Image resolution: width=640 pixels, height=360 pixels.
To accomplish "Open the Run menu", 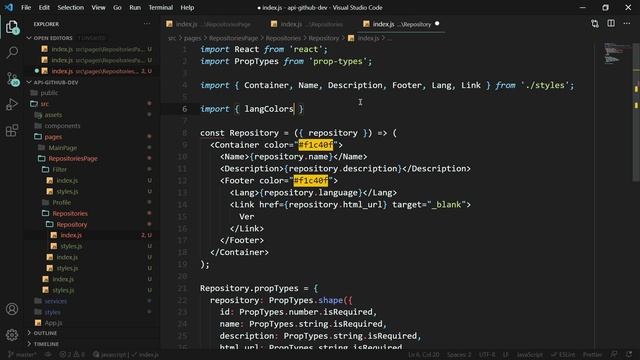I will 135,7.
